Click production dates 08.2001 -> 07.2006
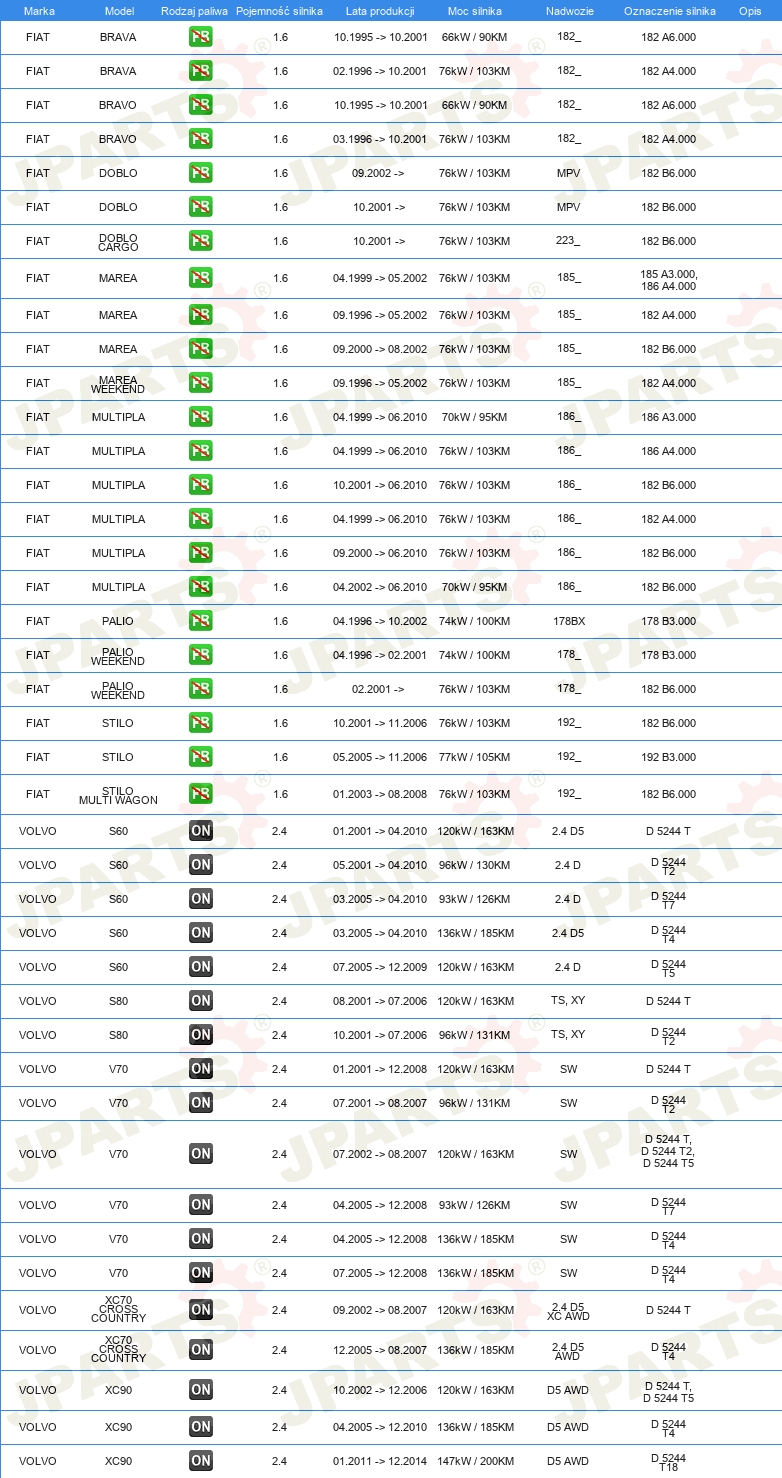 (x=380, y=1001)
